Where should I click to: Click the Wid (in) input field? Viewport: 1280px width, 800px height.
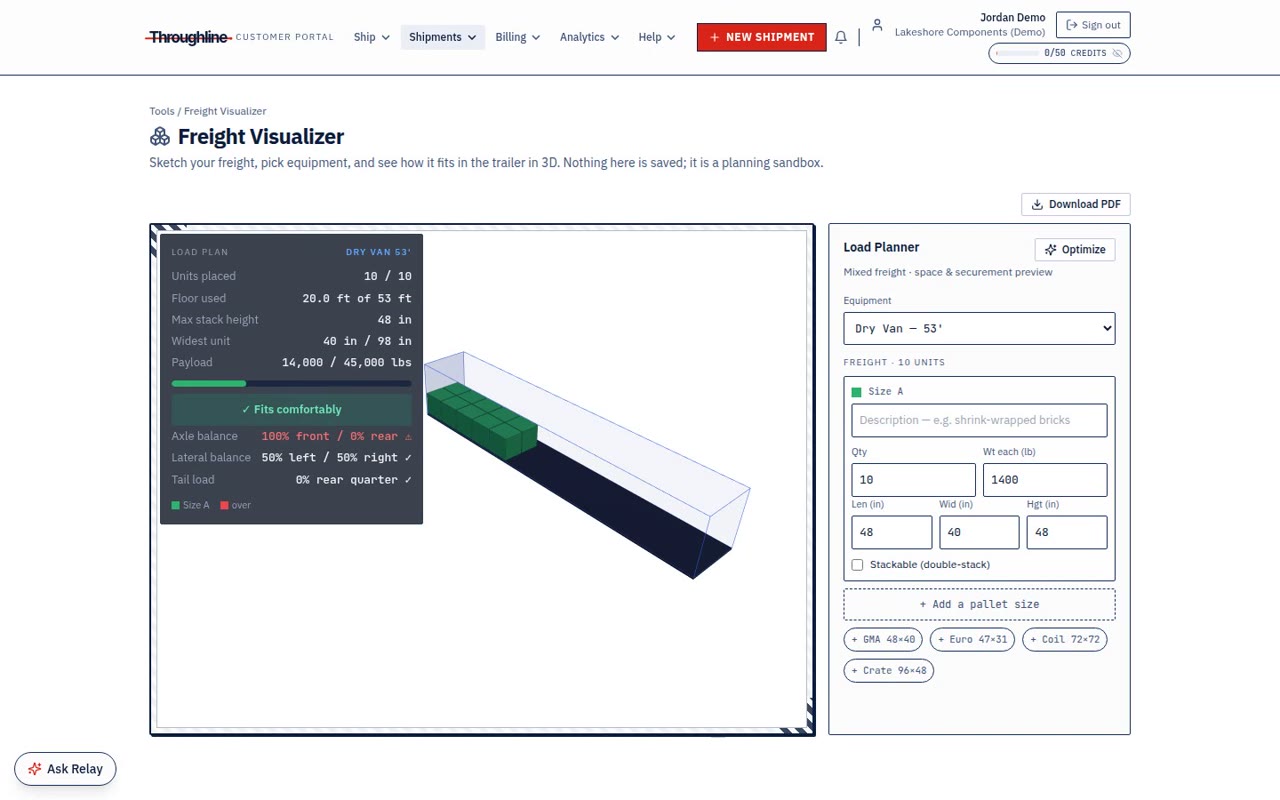pos(979,532)
